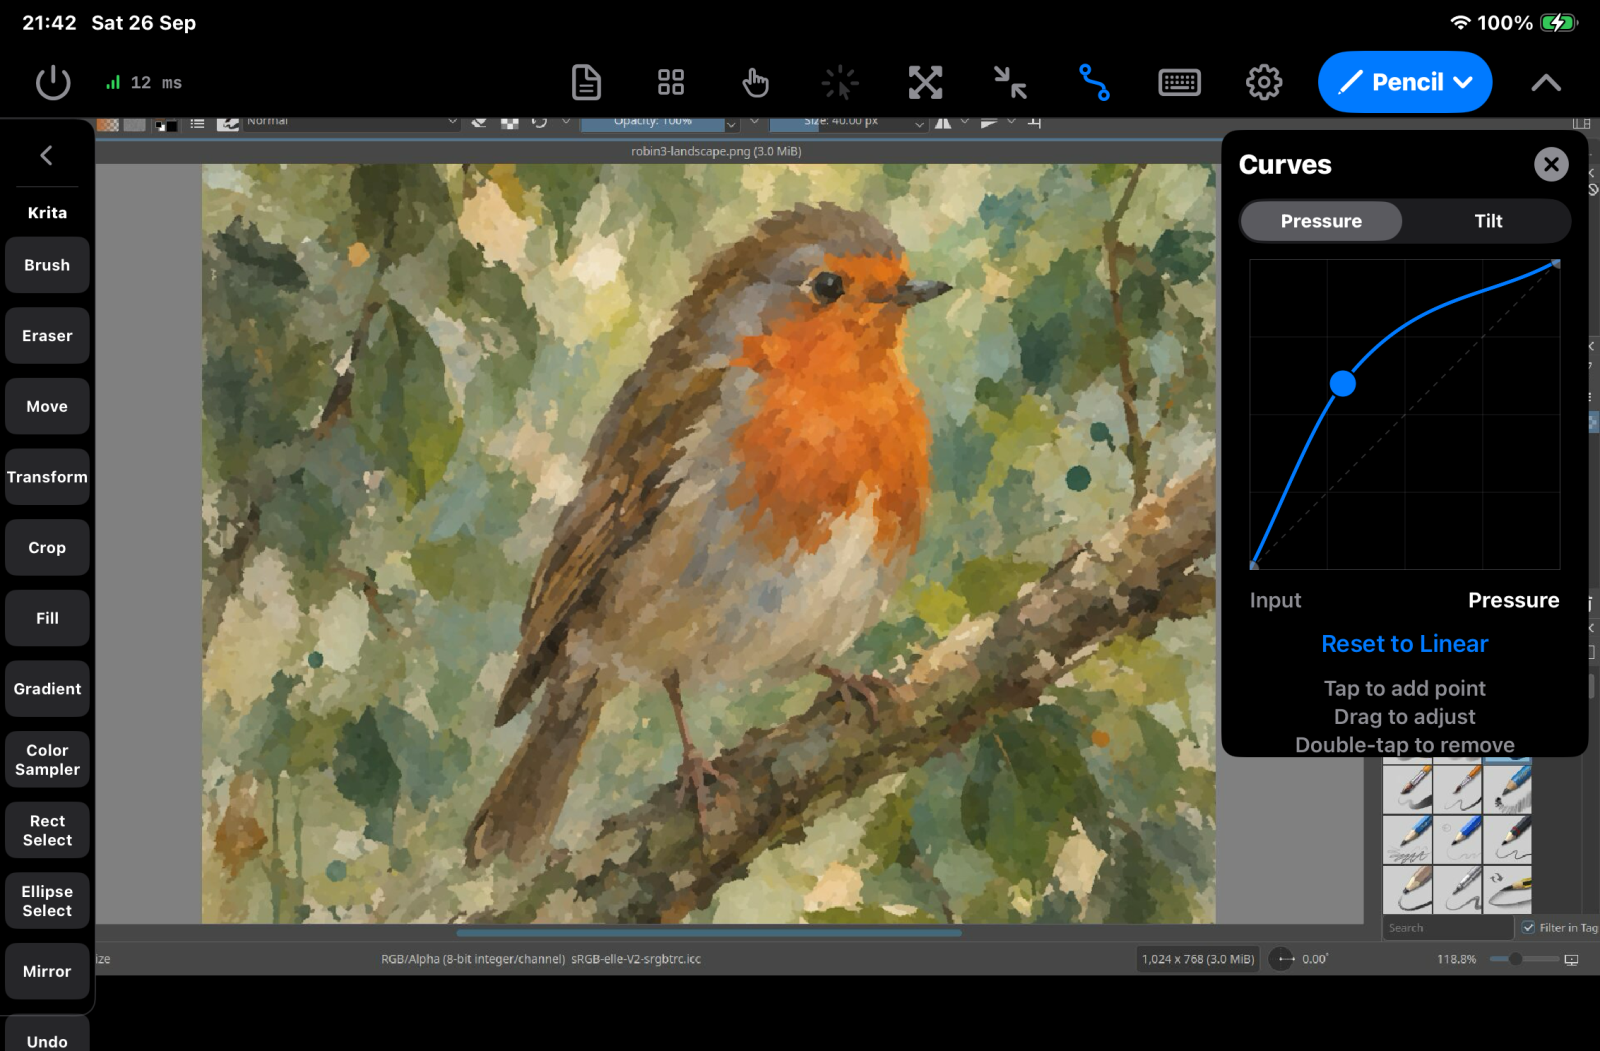Viewport: 1600px width, 1051px height.
Task: Click the brush preset Search field
Action: coord(1447,928)
